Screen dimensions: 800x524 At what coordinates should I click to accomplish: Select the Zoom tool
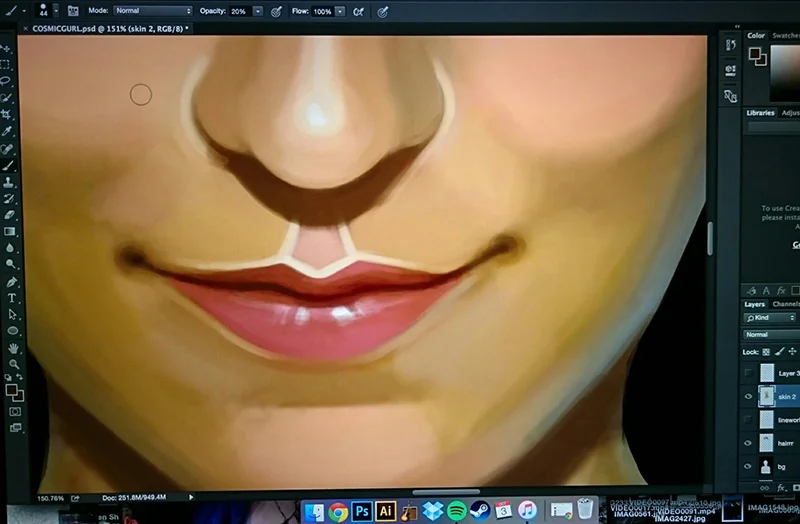[14, 364]
